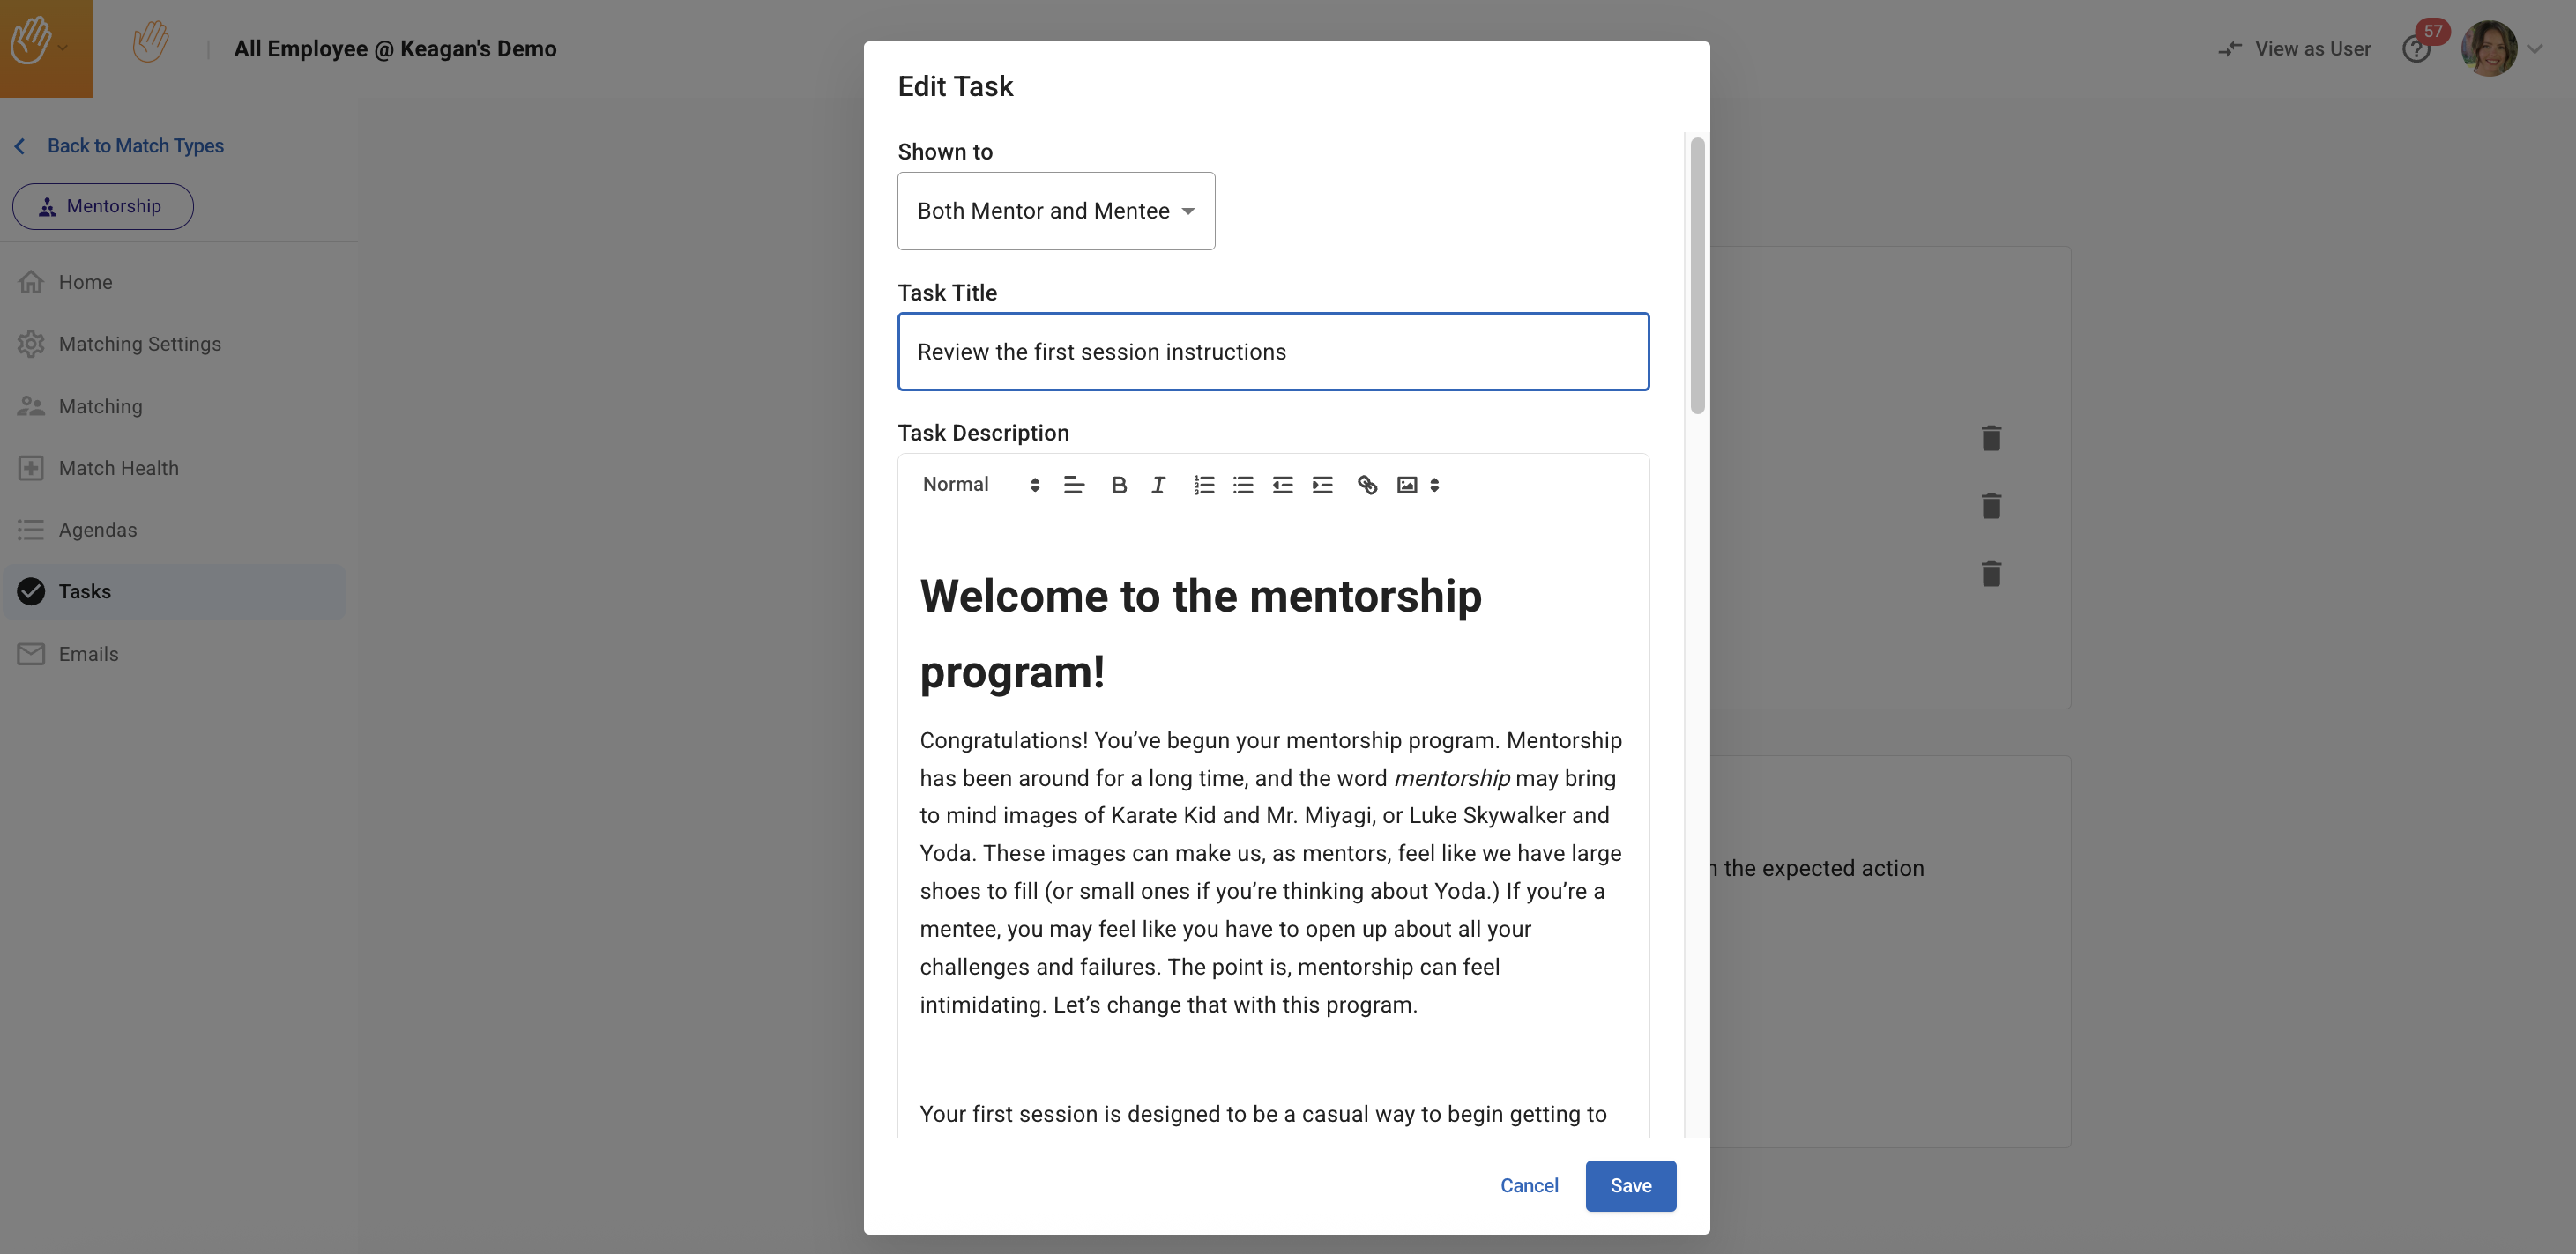The height and width of the screenshot is (1254, 2576).
Task: Open the Shown to dropdown
Action: pos(1056,211)
